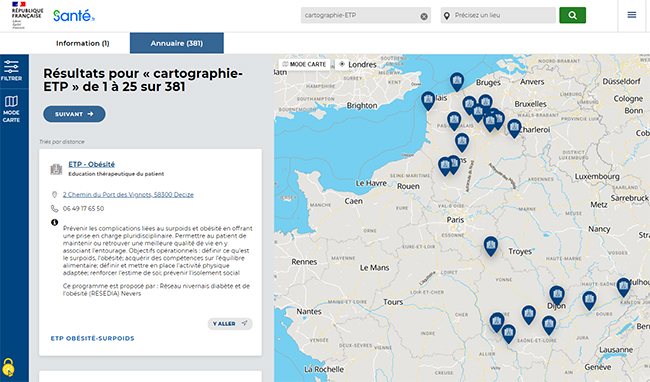Select the northernmost marker west of Bruges
This screenshot has width=650, height=382.
click(457, 81)
